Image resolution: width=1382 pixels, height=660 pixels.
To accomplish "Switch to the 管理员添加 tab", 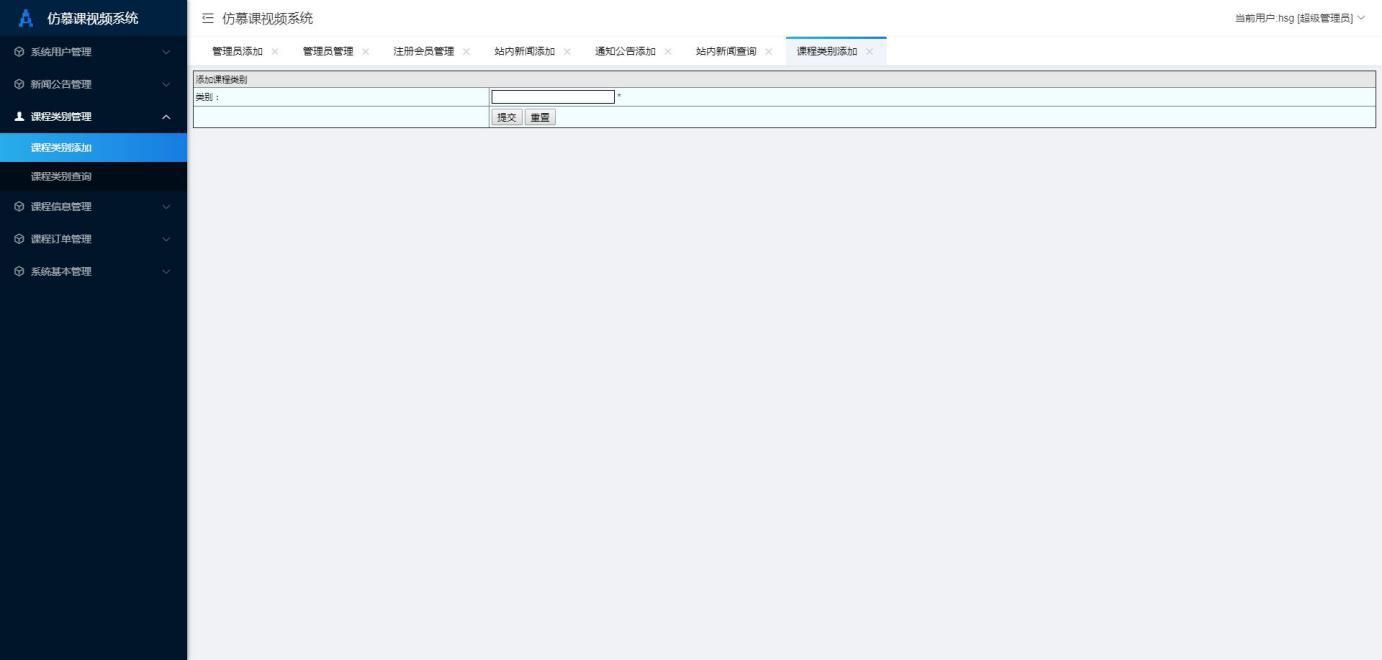I will (237, 52).
